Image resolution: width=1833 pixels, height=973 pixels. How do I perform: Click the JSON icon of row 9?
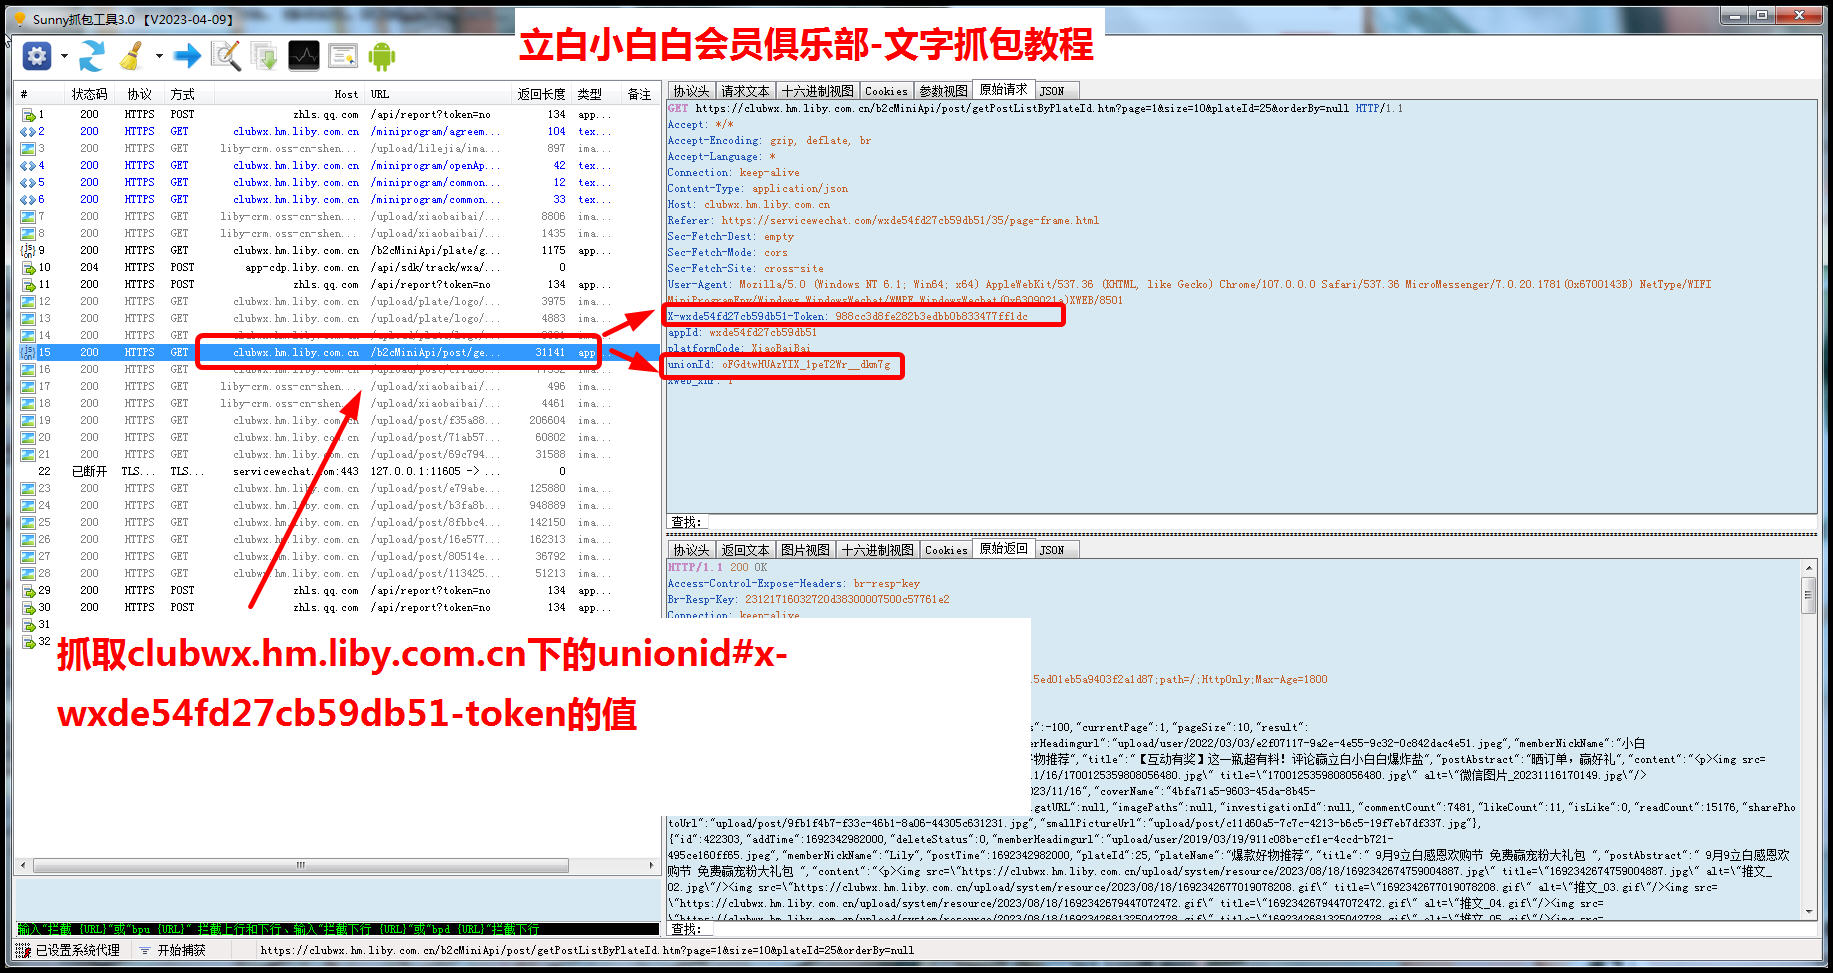pos(28,251)
